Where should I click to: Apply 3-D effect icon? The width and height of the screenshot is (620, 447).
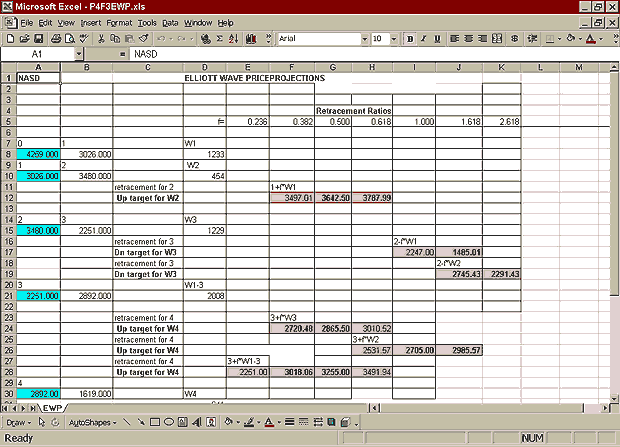346,422
